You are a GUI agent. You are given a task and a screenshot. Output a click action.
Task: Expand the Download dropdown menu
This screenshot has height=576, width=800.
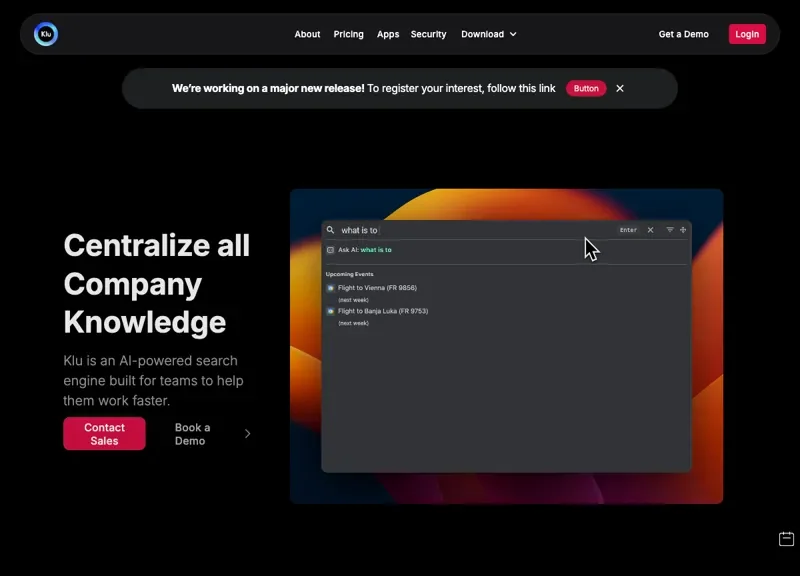click(488, 34)
